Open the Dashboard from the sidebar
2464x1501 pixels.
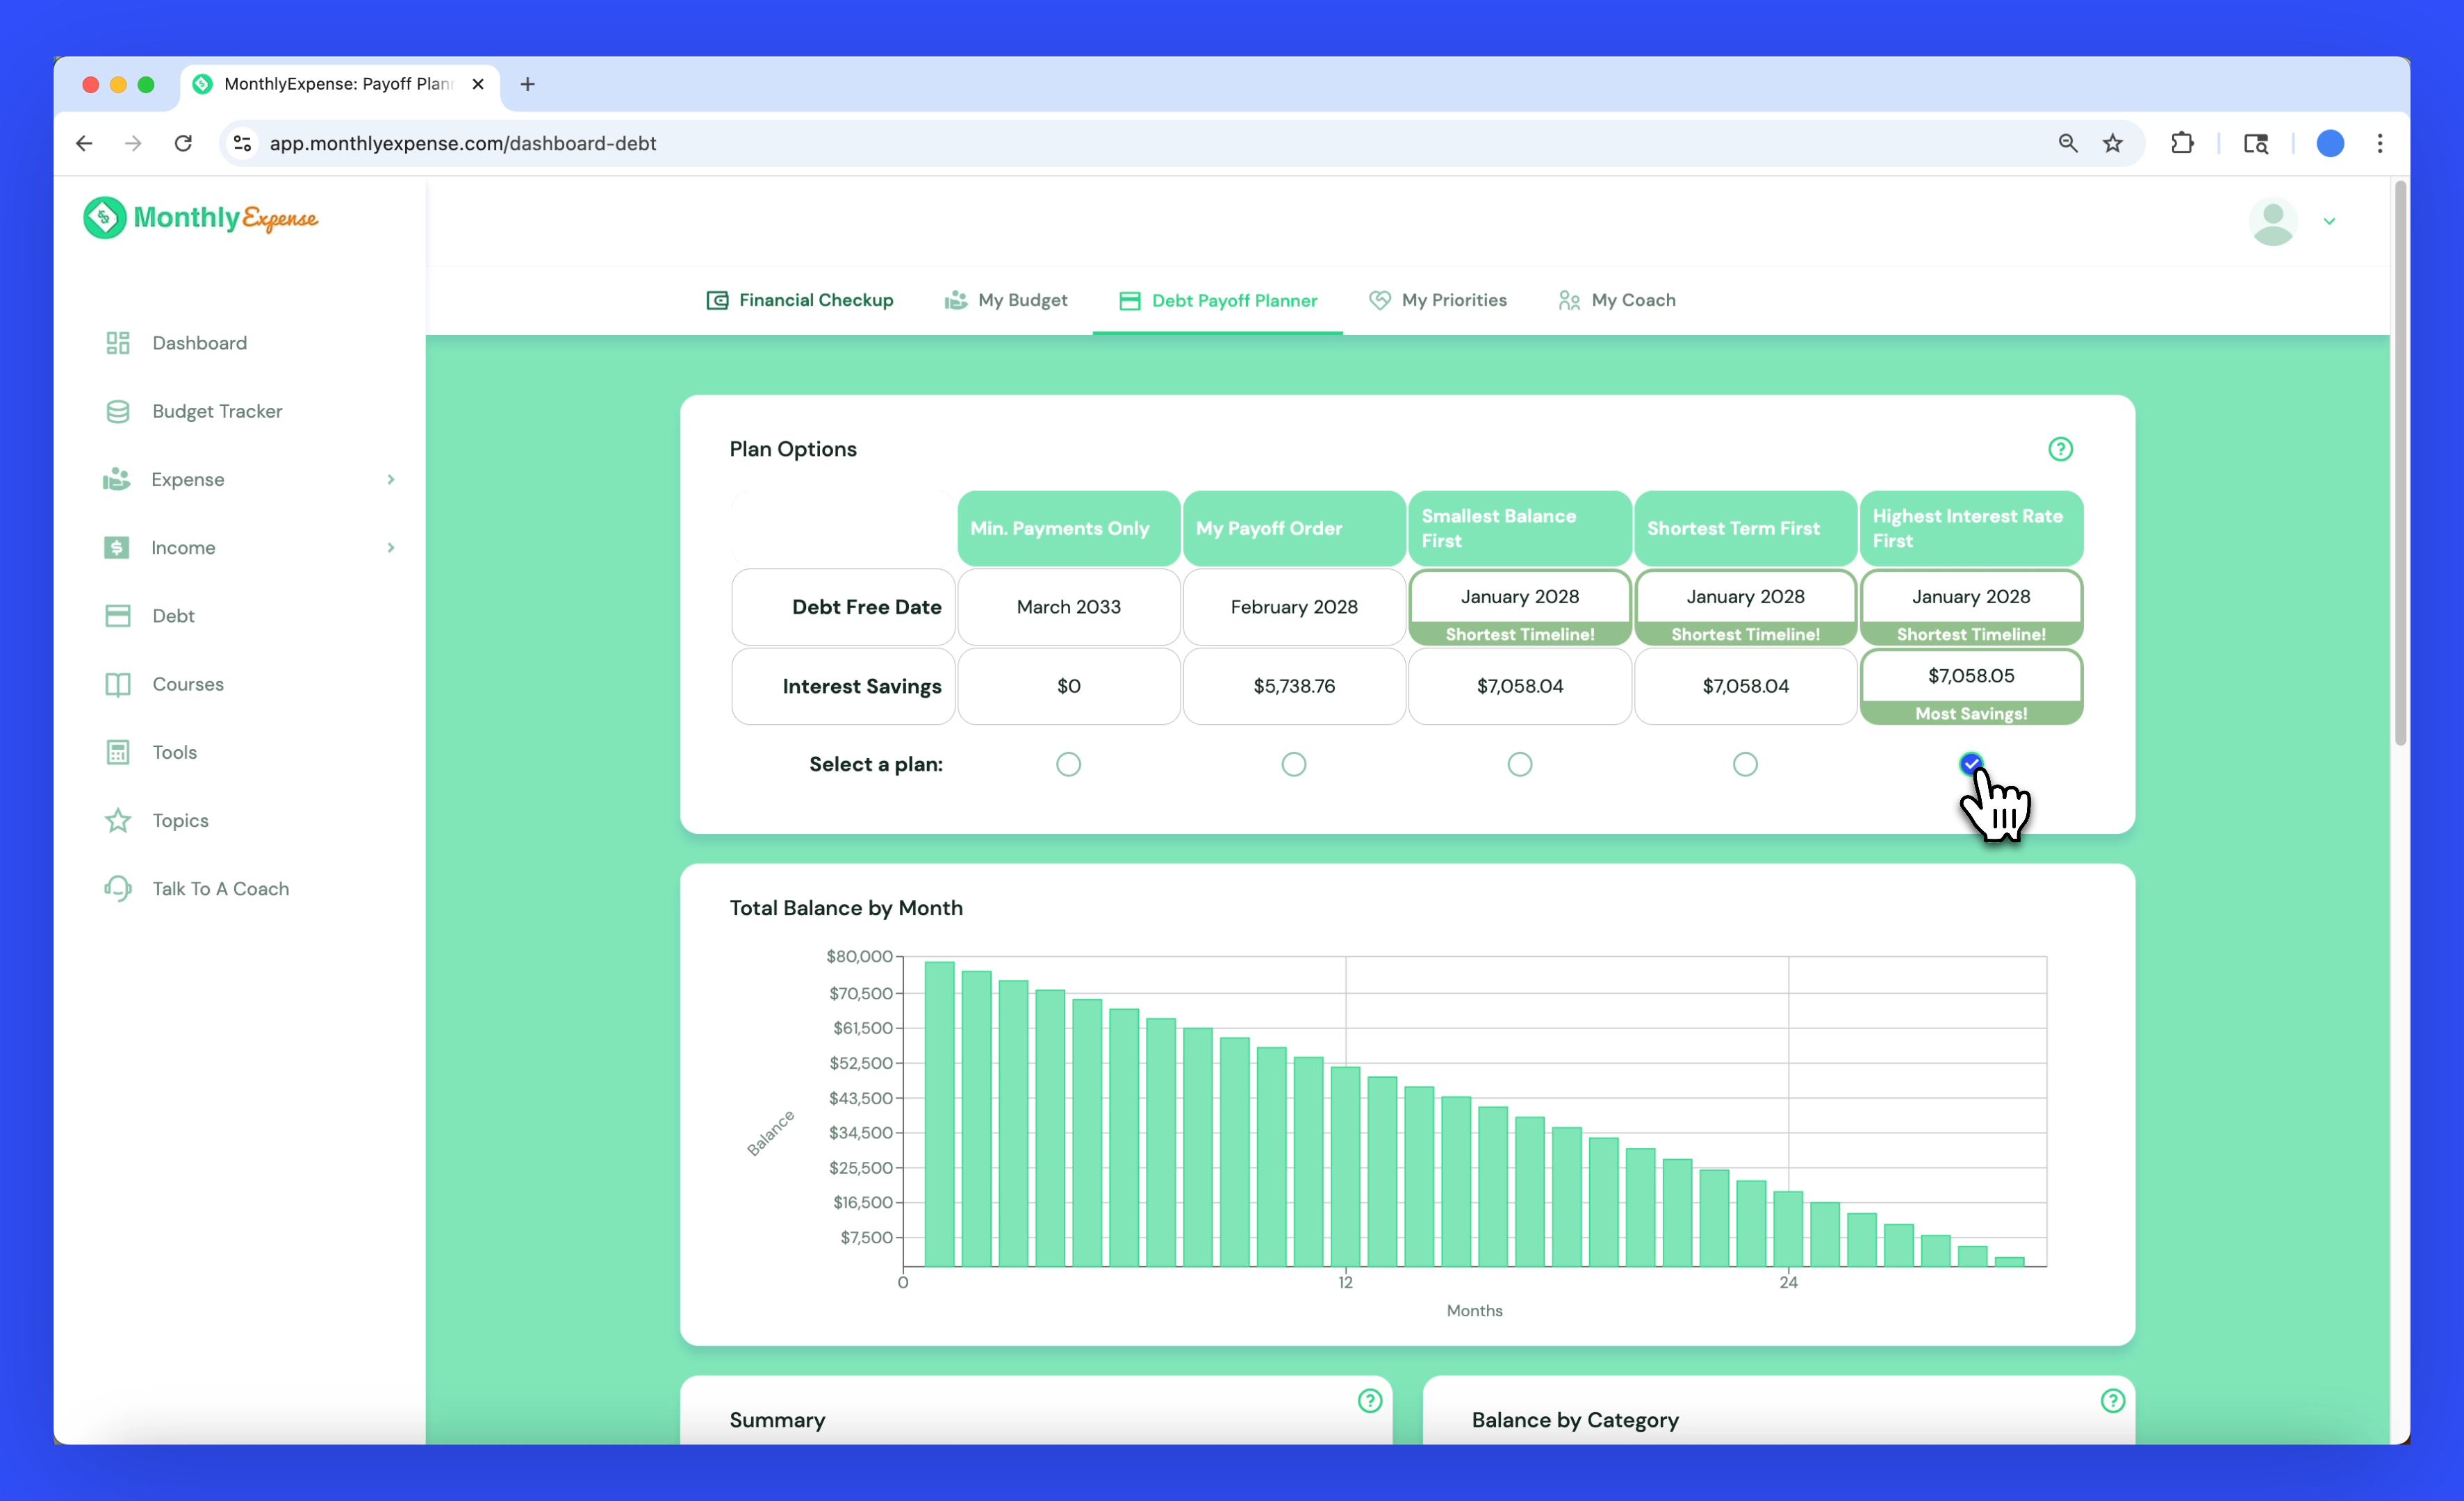(199, 343)
